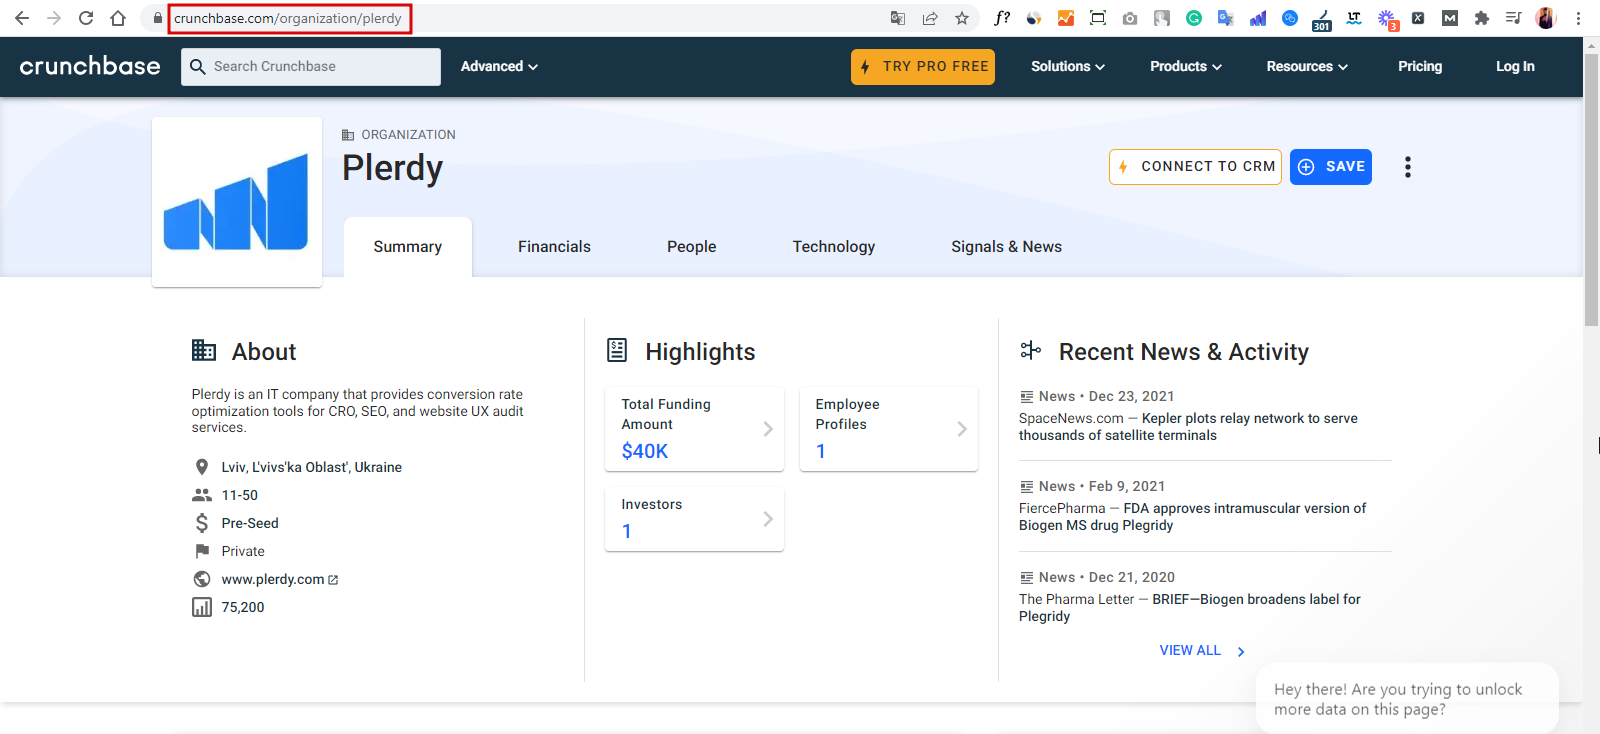Click CONNECT TO CRM button
This screenshot has height=734, width=1600.
click(1195, 167)
